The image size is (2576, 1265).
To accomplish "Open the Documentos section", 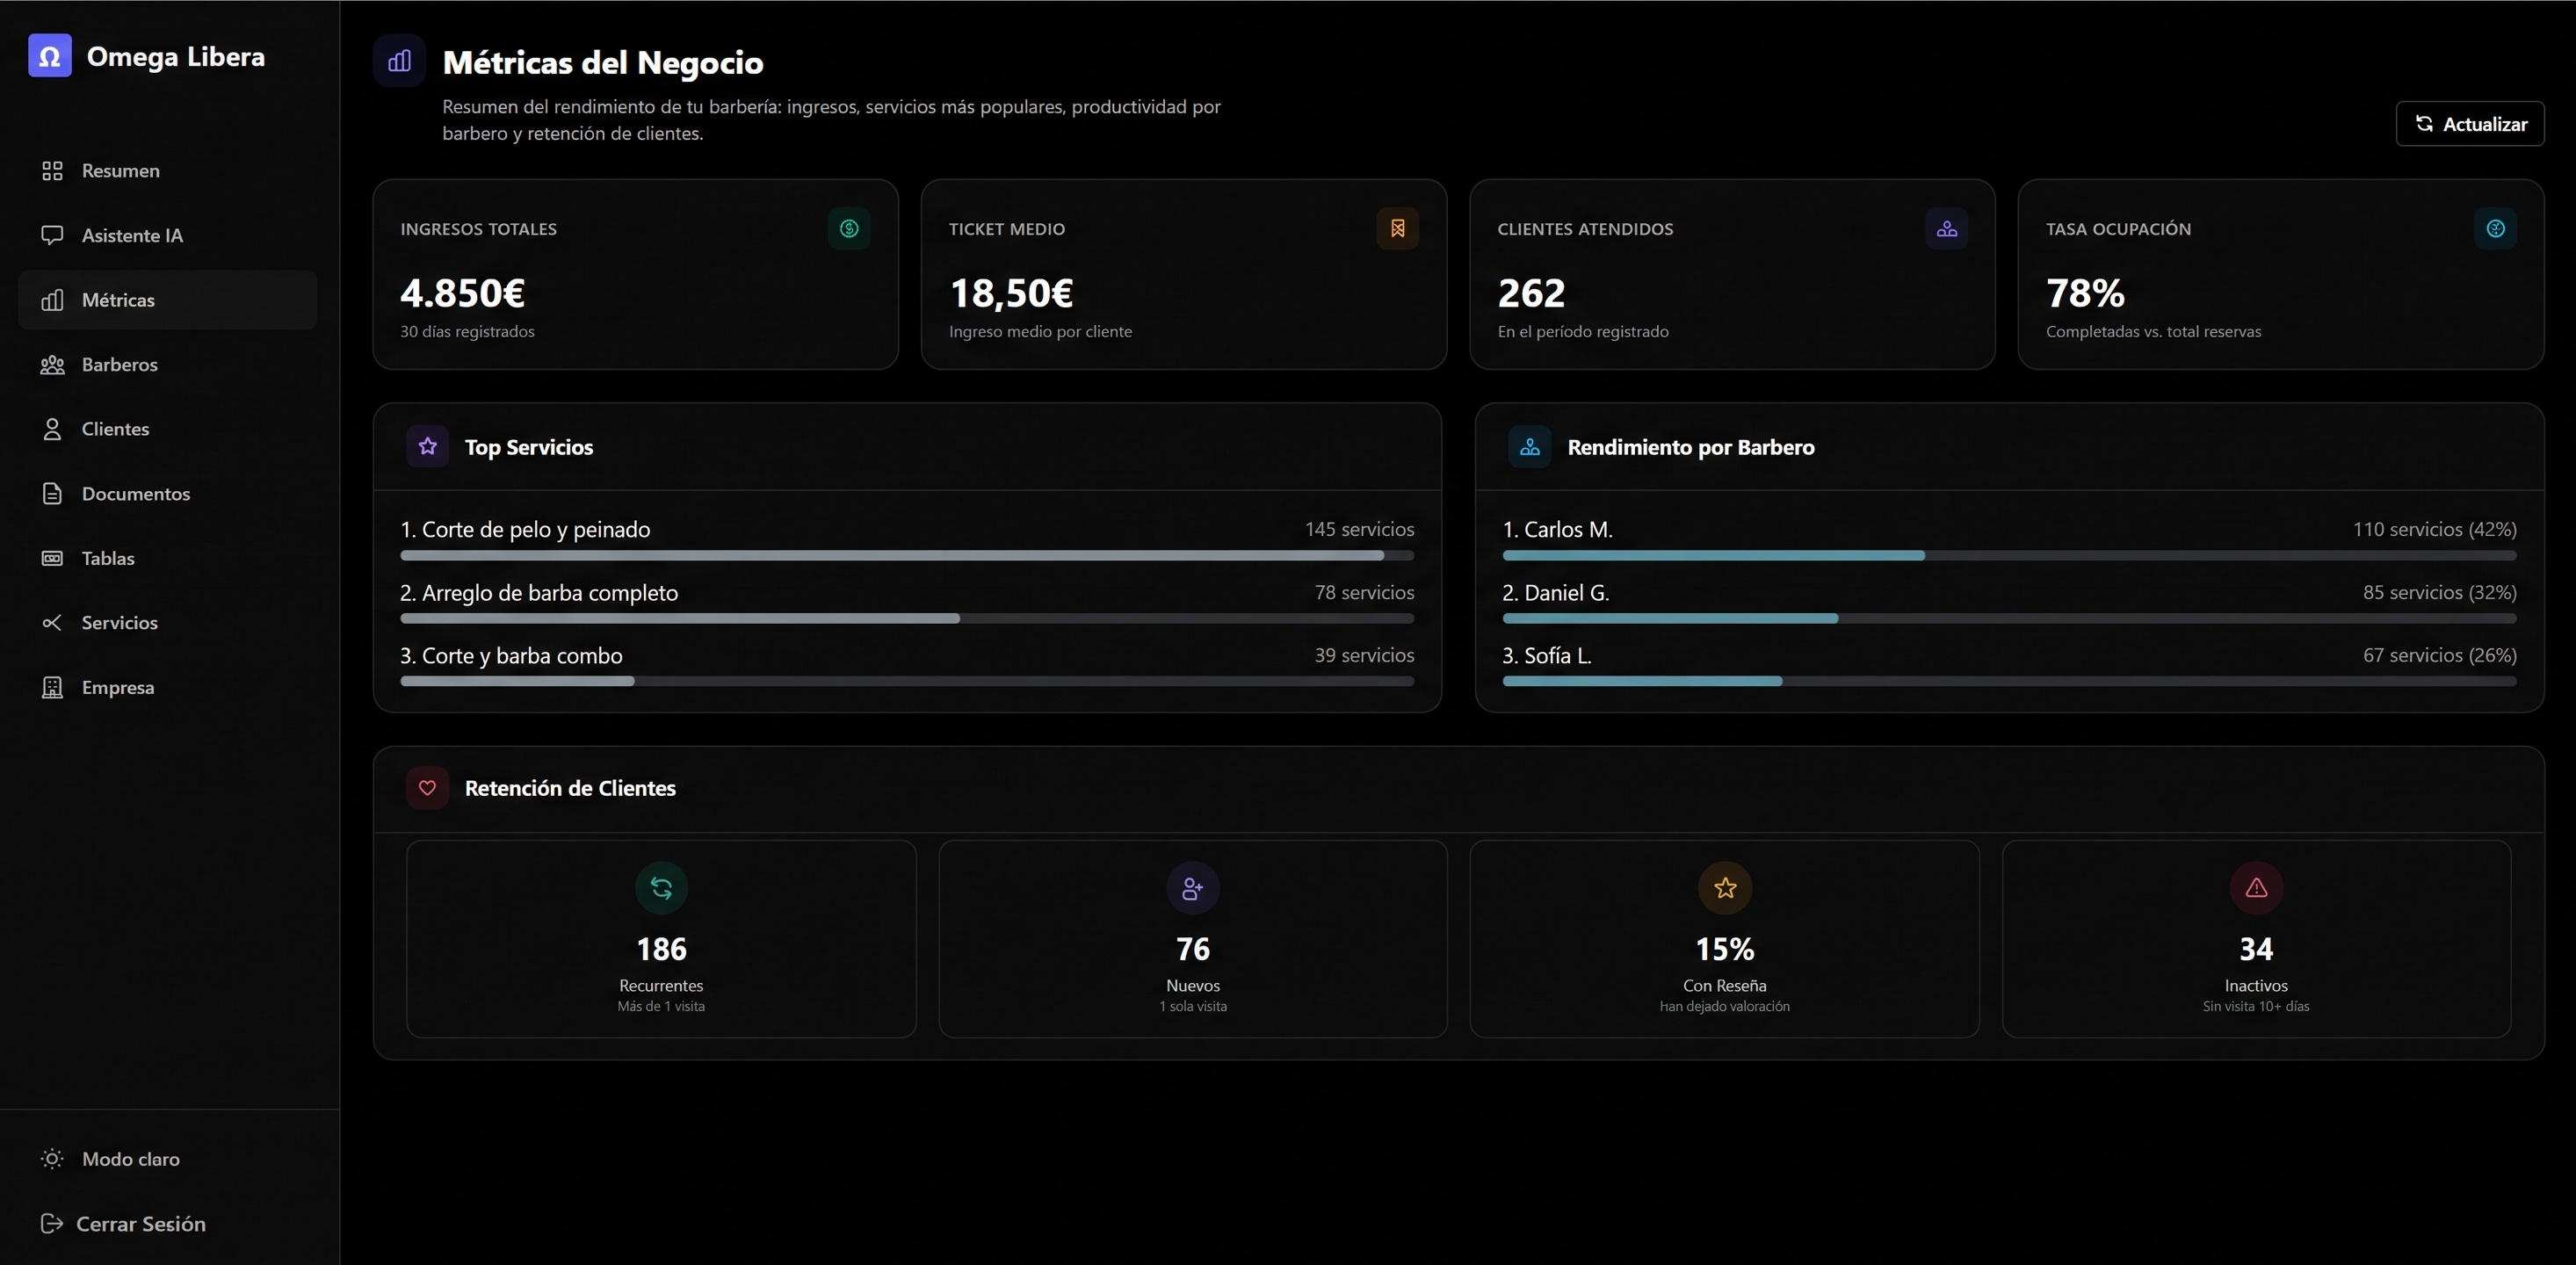I will point(167,493).
